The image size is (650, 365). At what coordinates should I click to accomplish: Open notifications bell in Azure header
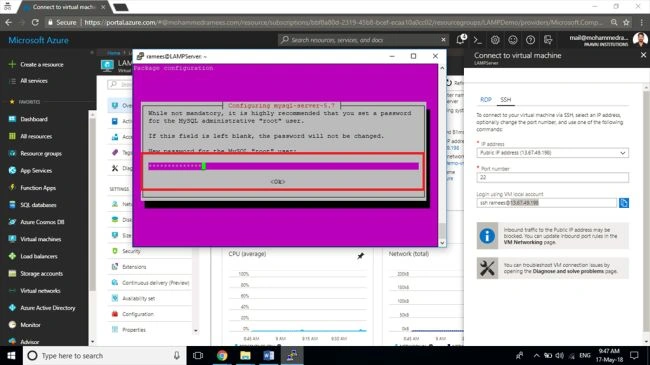(461, 40)
